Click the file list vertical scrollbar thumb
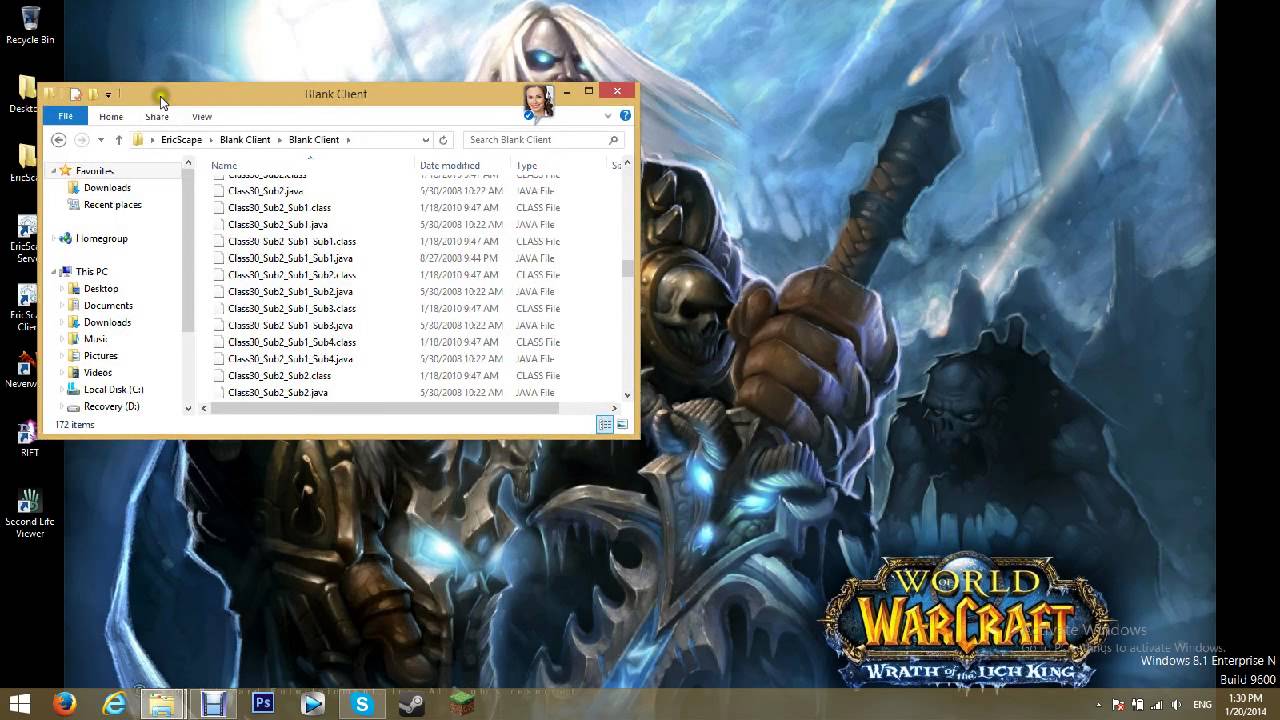The width and height of the screenshot is (1280, 720). point(627,268)
